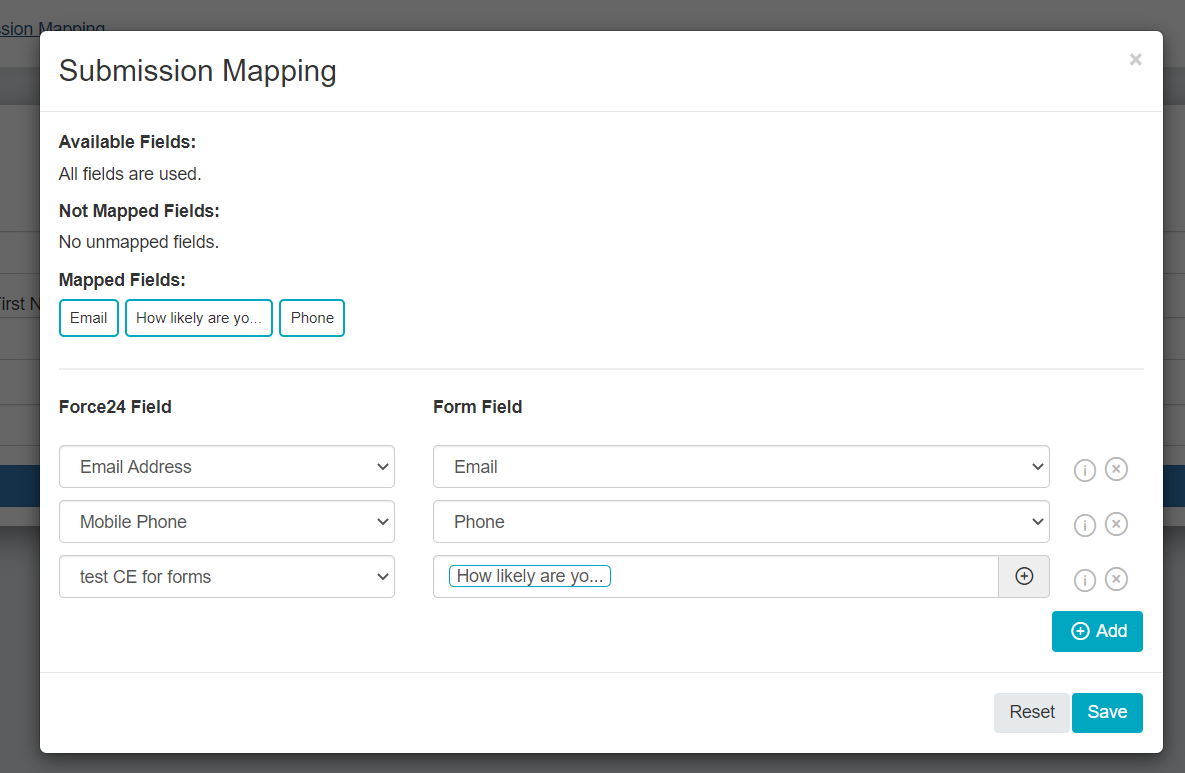
Task: Save the submission mapping
Action: click(x=1107, y=713)
